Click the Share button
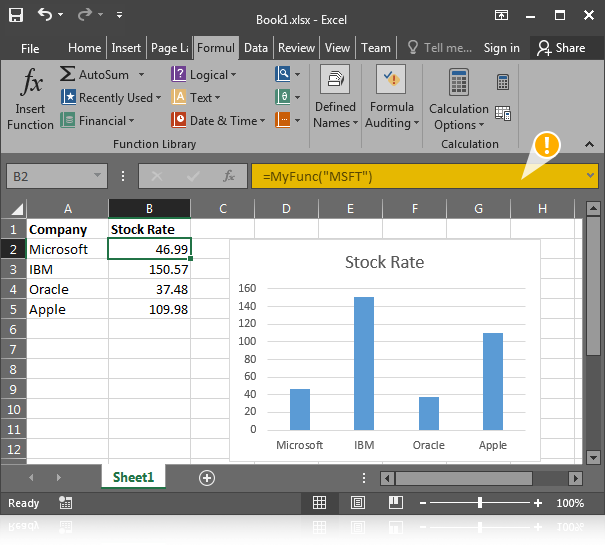The height and width of the screenshot is (545, 605). (x=561, y=48)
